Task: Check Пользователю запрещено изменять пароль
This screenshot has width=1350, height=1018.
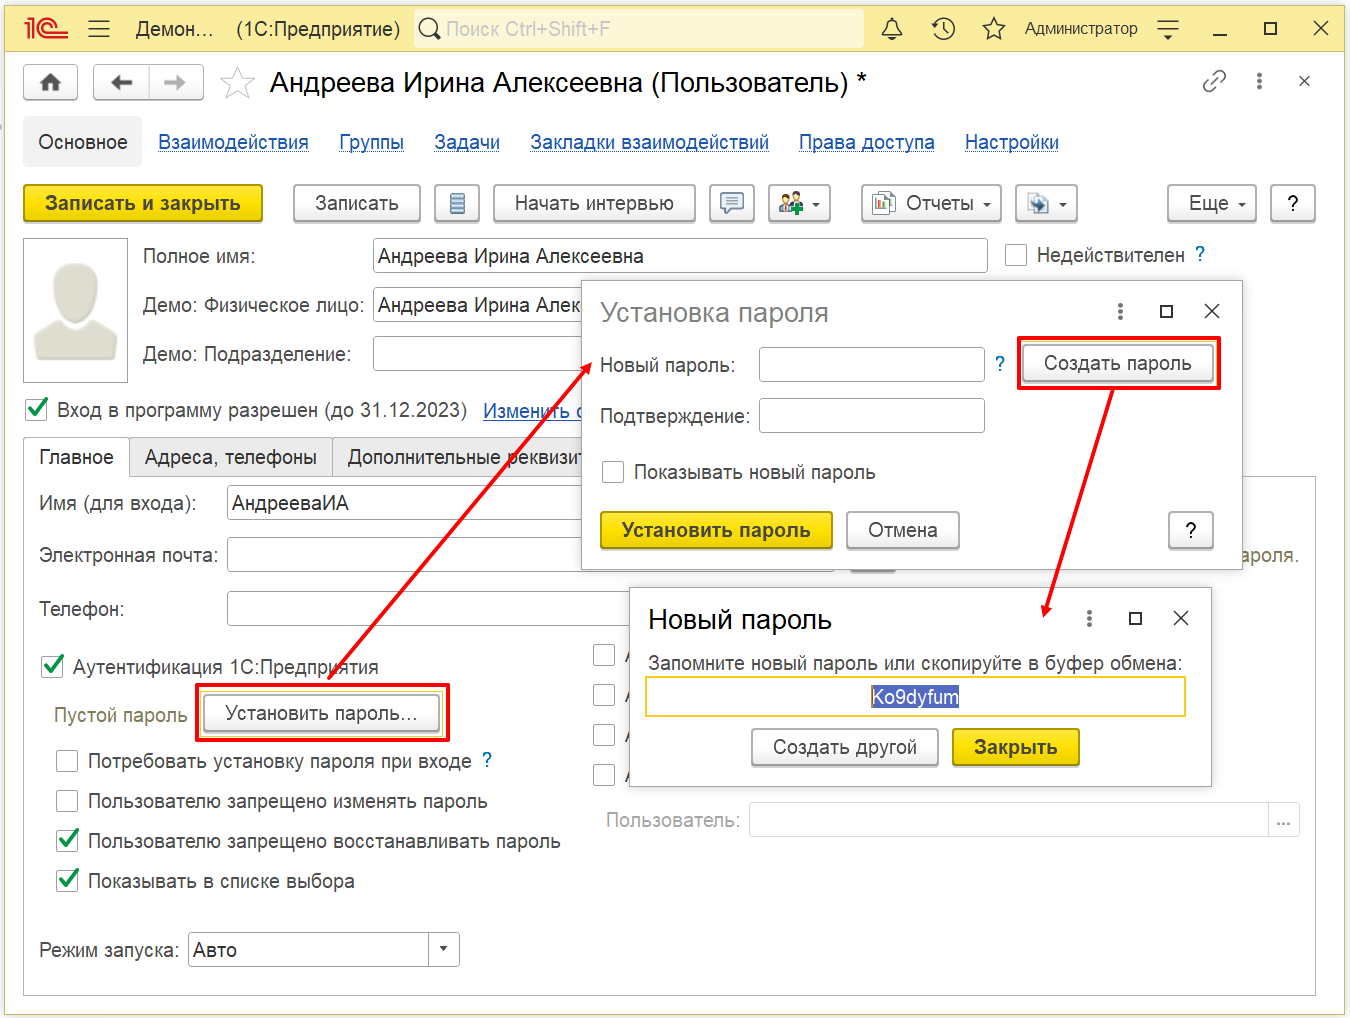Action: tap(67, 801)
